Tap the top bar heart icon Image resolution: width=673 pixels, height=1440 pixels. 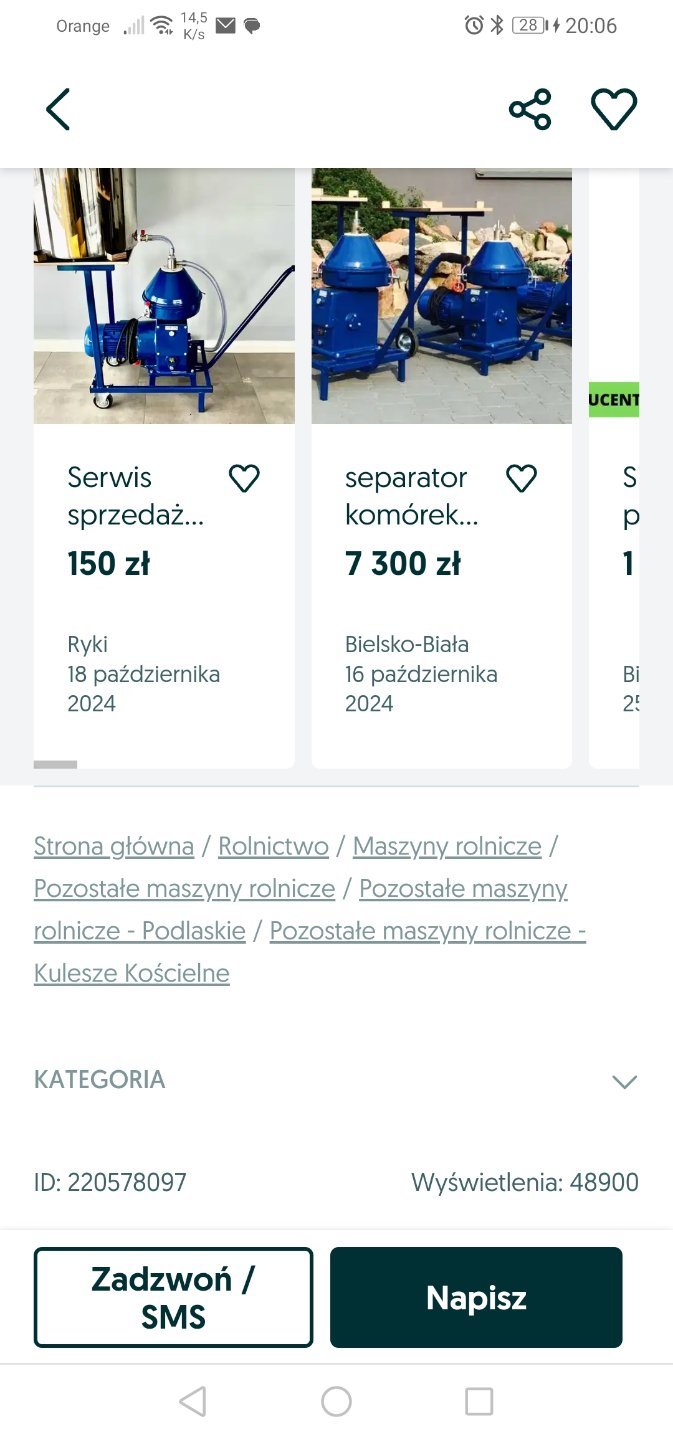(x=614, y=109)
